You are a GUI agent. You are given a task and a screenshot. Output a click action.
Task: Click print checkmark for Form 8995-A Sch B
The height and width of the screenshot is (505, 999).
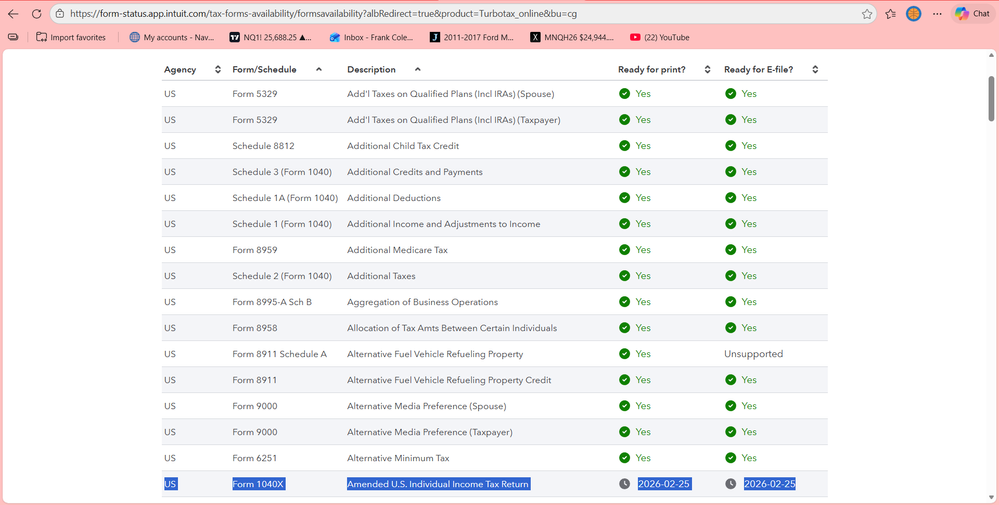pos(624,302)
